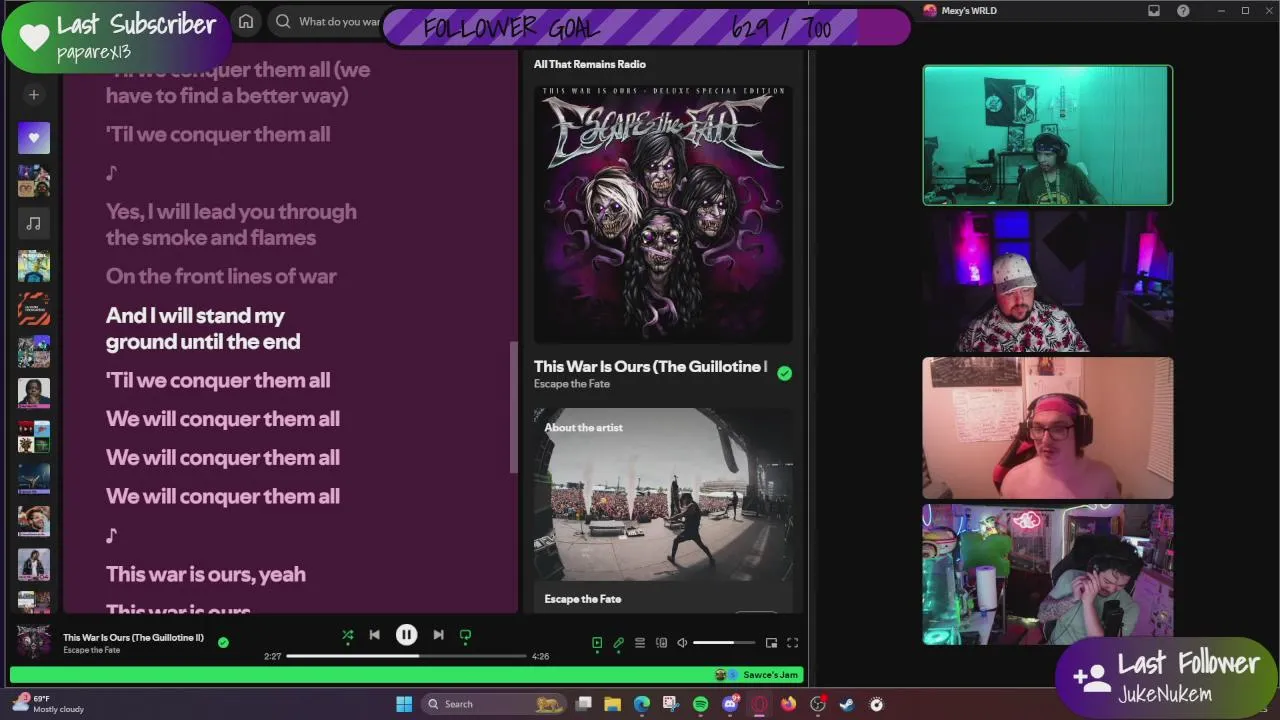This screenshot has width=1280, height=720.
Task: Click the taskbar Search box
Action: [x=495, y=704]
